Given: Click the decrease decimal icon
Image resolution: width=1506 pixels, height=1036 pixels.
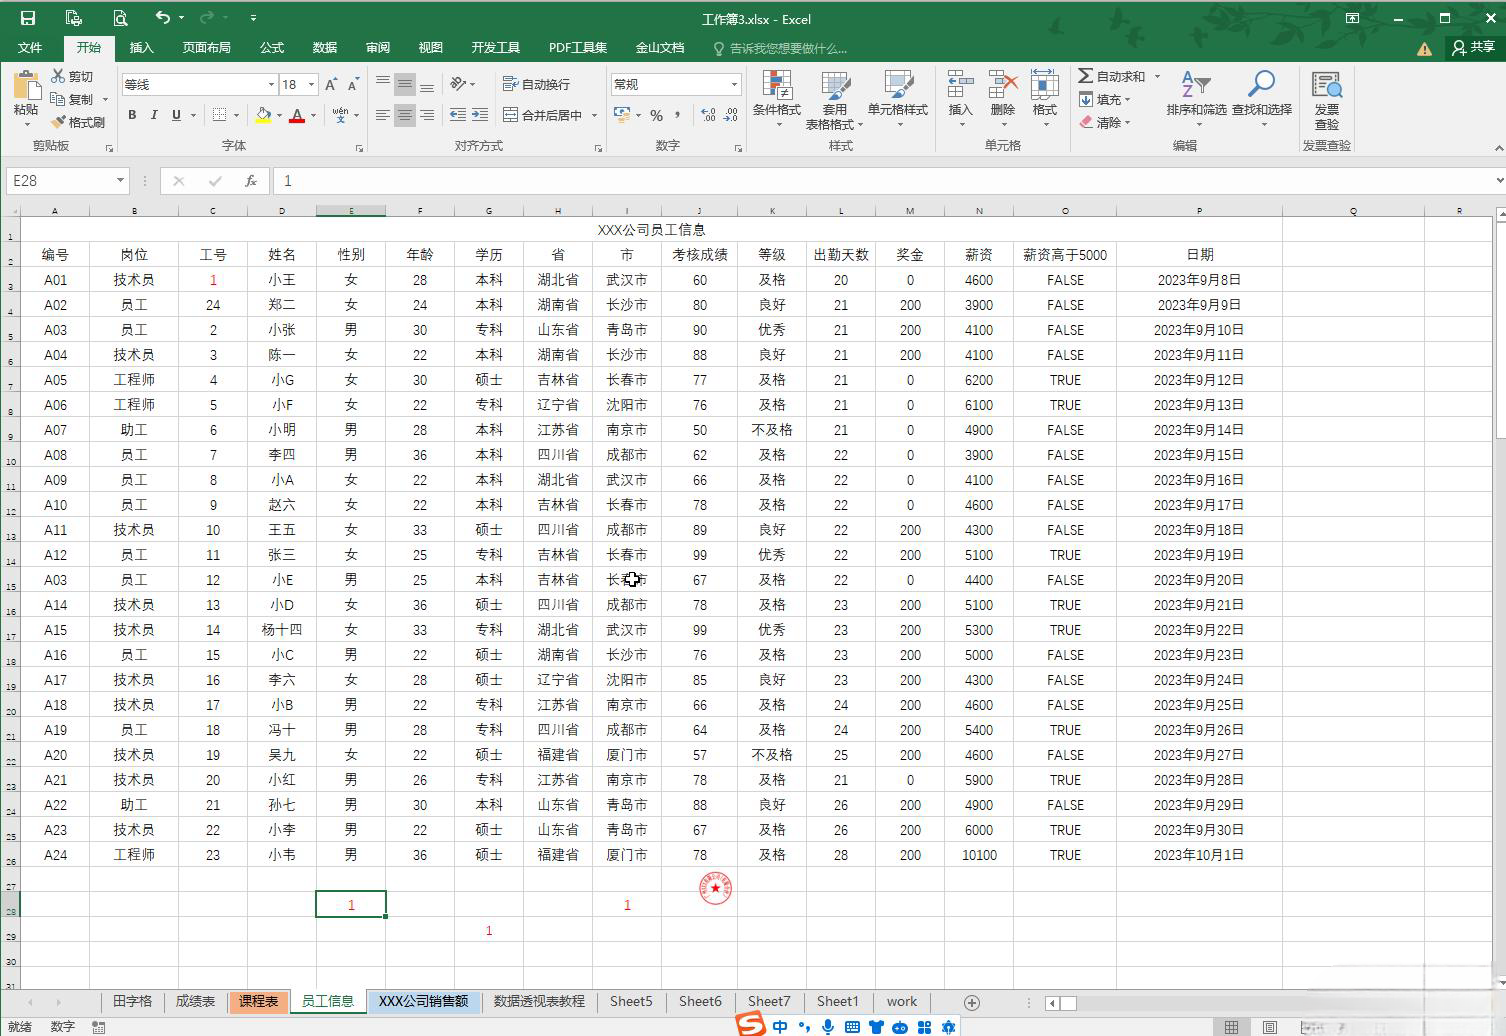Looking at the screenshot, I should (731, 116).
